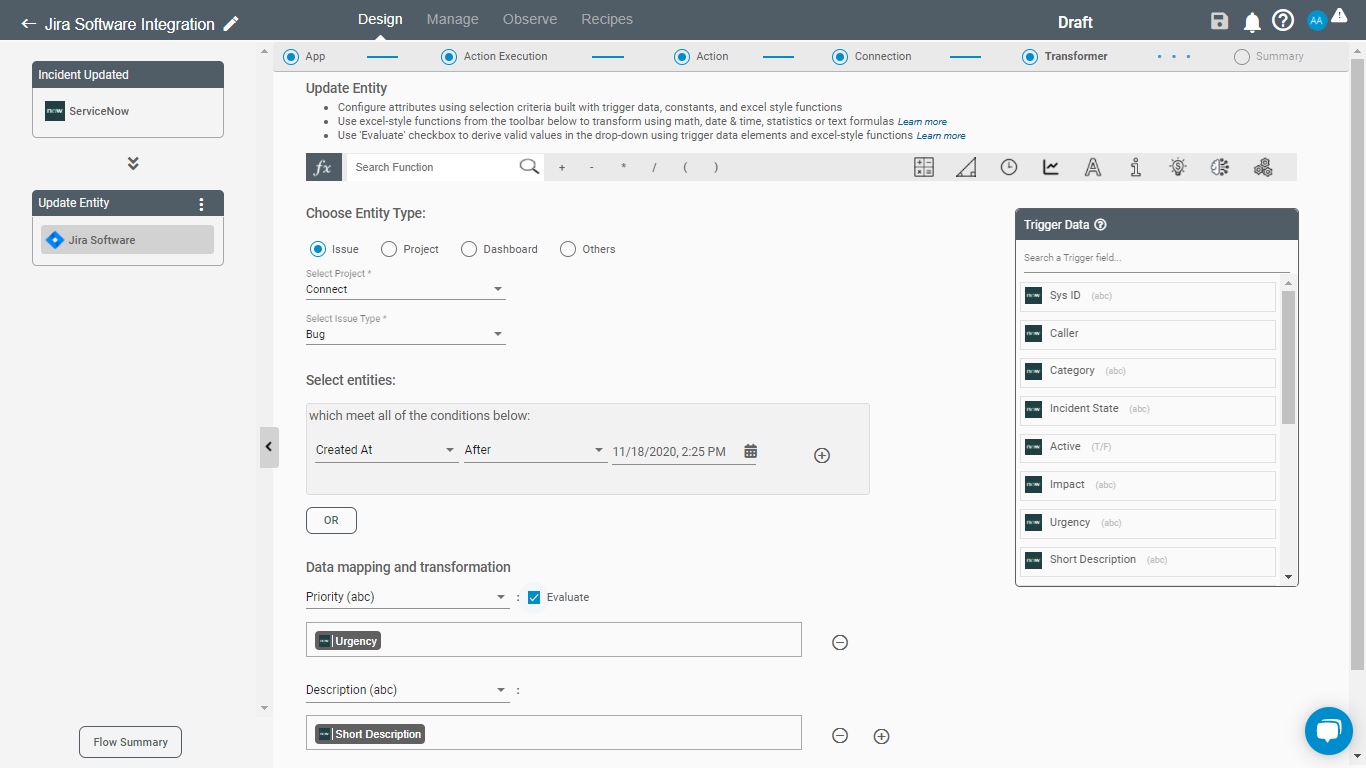Open Learn more link for excel functions
This screenshot has width=1366, height=768.
(922, 122)
